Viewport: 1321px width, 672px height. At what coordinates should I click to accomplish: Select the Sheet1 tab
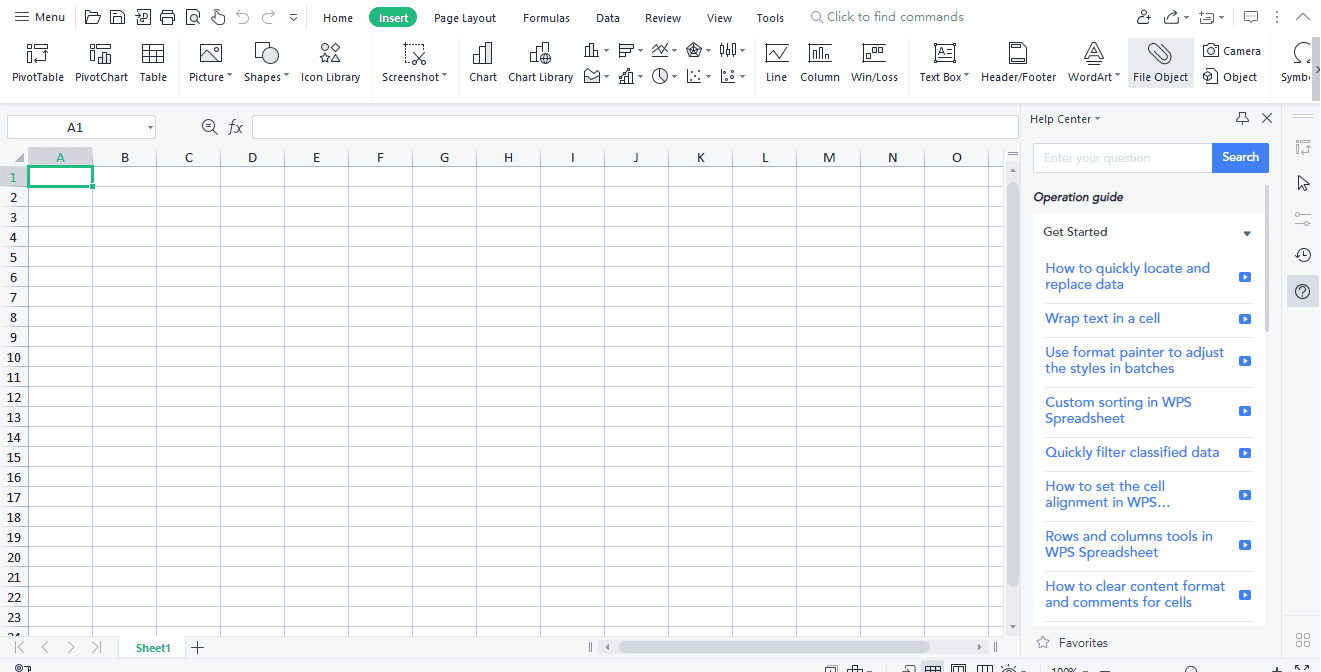[153, 648]
